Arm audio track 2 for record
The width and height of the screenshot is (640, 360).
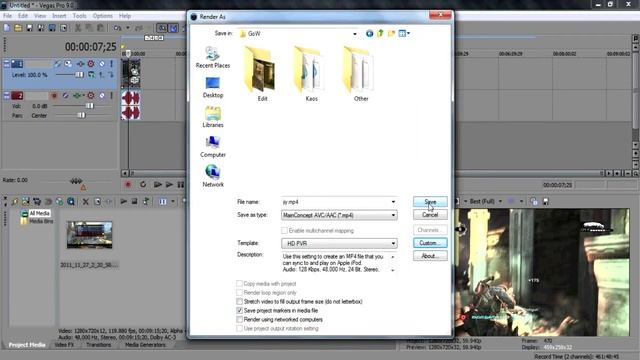pyautogui.click(x=54, y=96)
